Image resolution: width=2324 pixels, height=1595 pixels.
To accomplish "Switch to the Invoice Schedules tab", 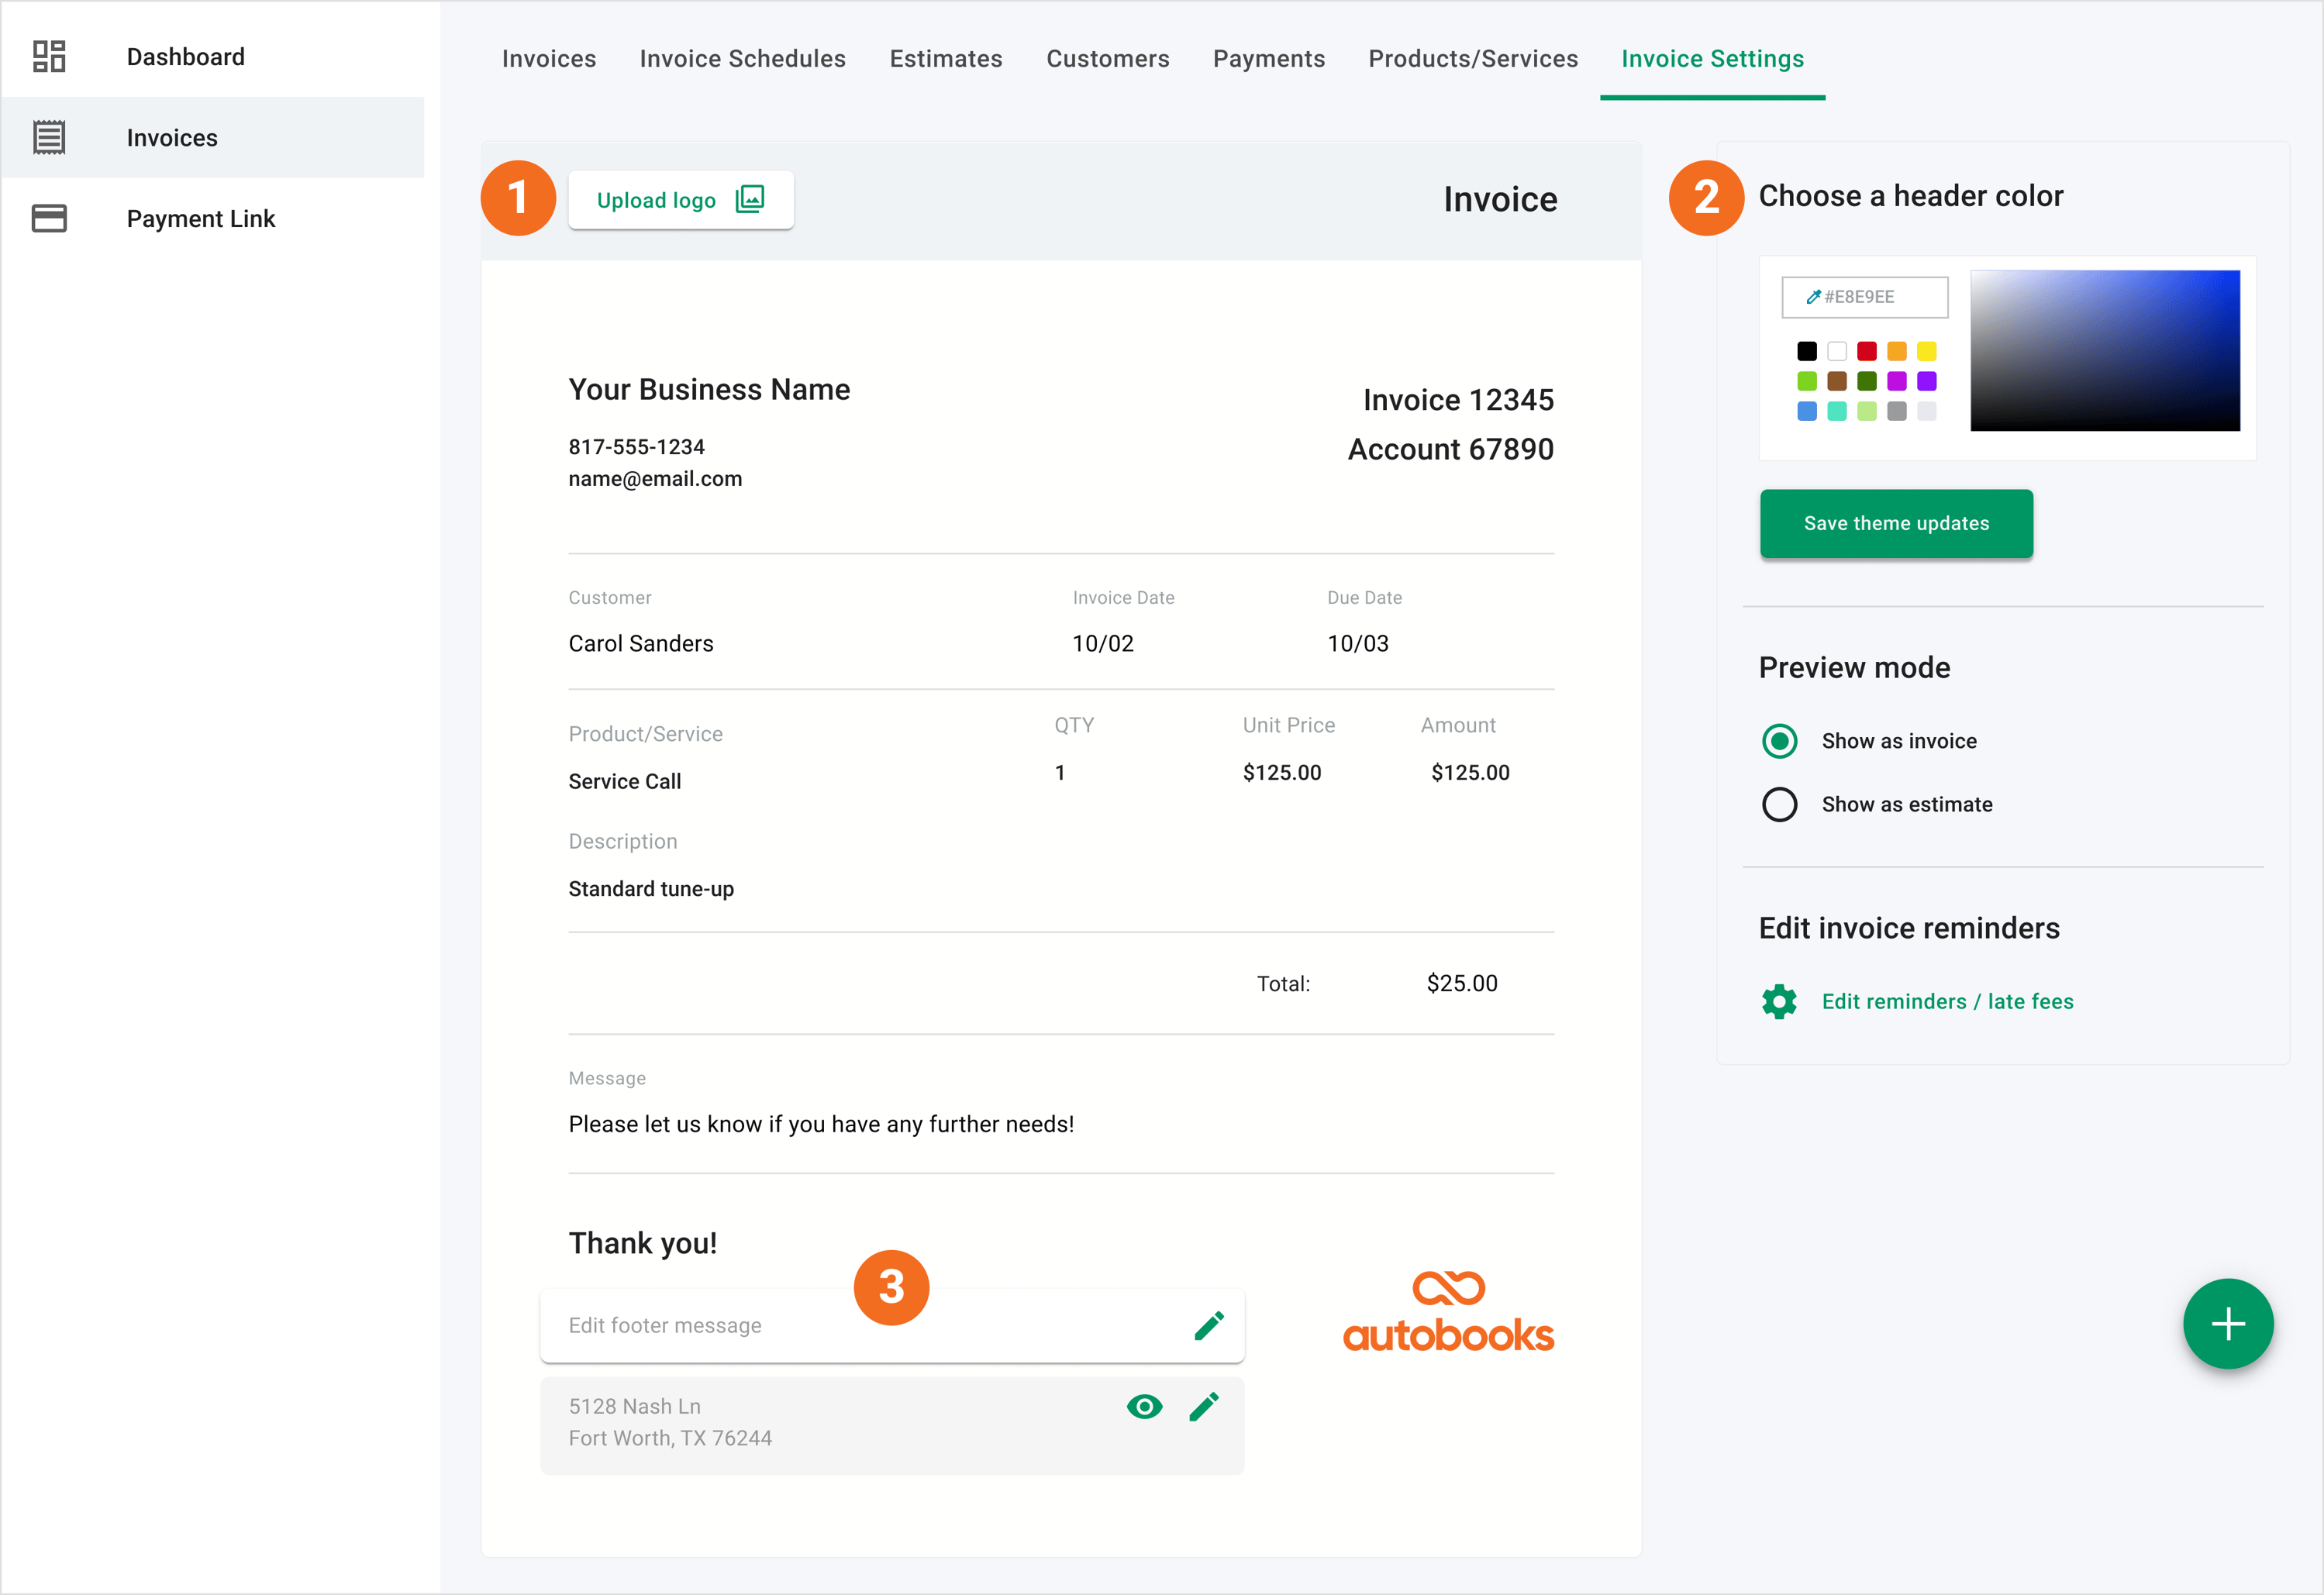I will [x=742, y=59].
